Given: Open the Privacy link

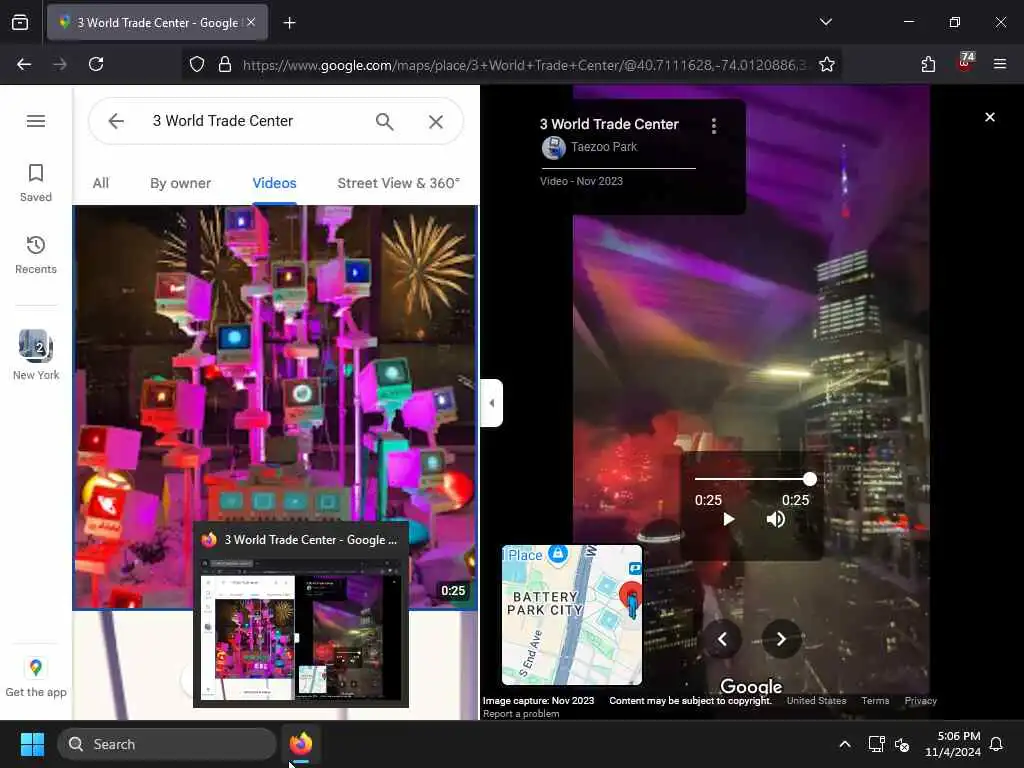Looking at the screenshot, I should click(921, 701).
